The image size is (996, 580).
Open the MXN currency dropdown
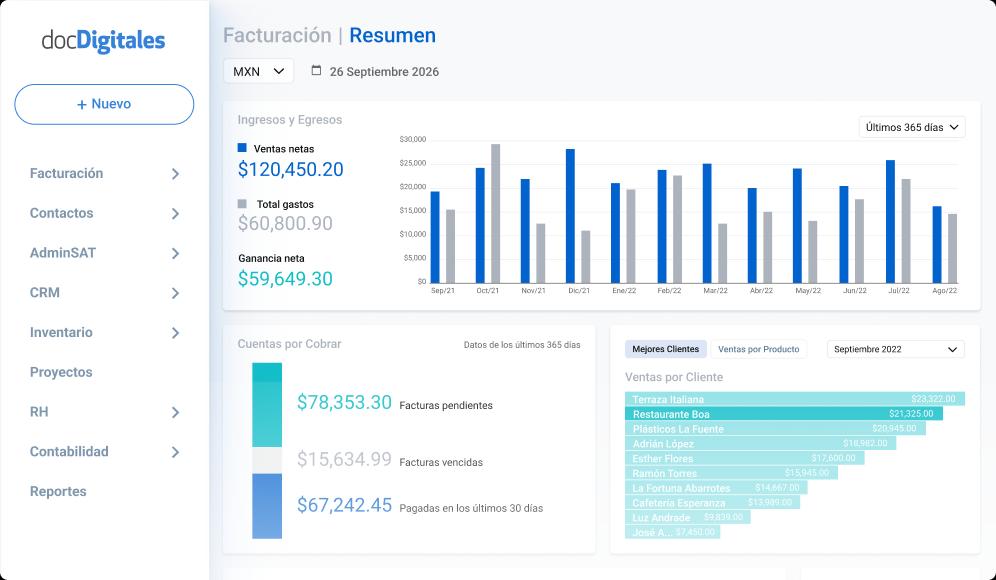click(259, 71)
